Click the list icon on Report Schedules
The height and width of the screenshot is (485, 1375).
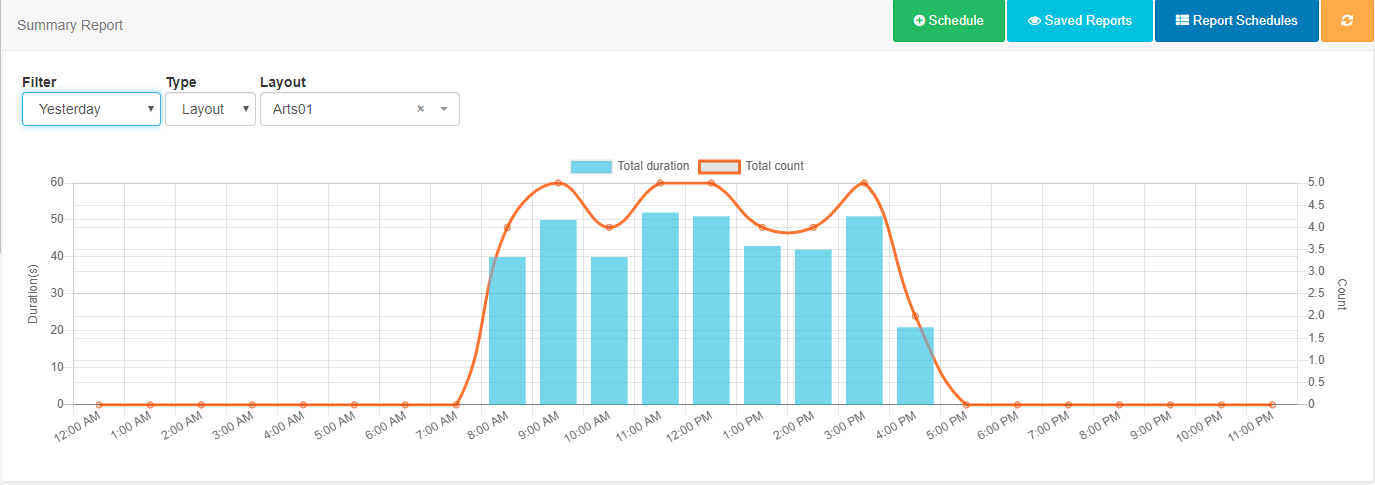(x=1182, y=21)
